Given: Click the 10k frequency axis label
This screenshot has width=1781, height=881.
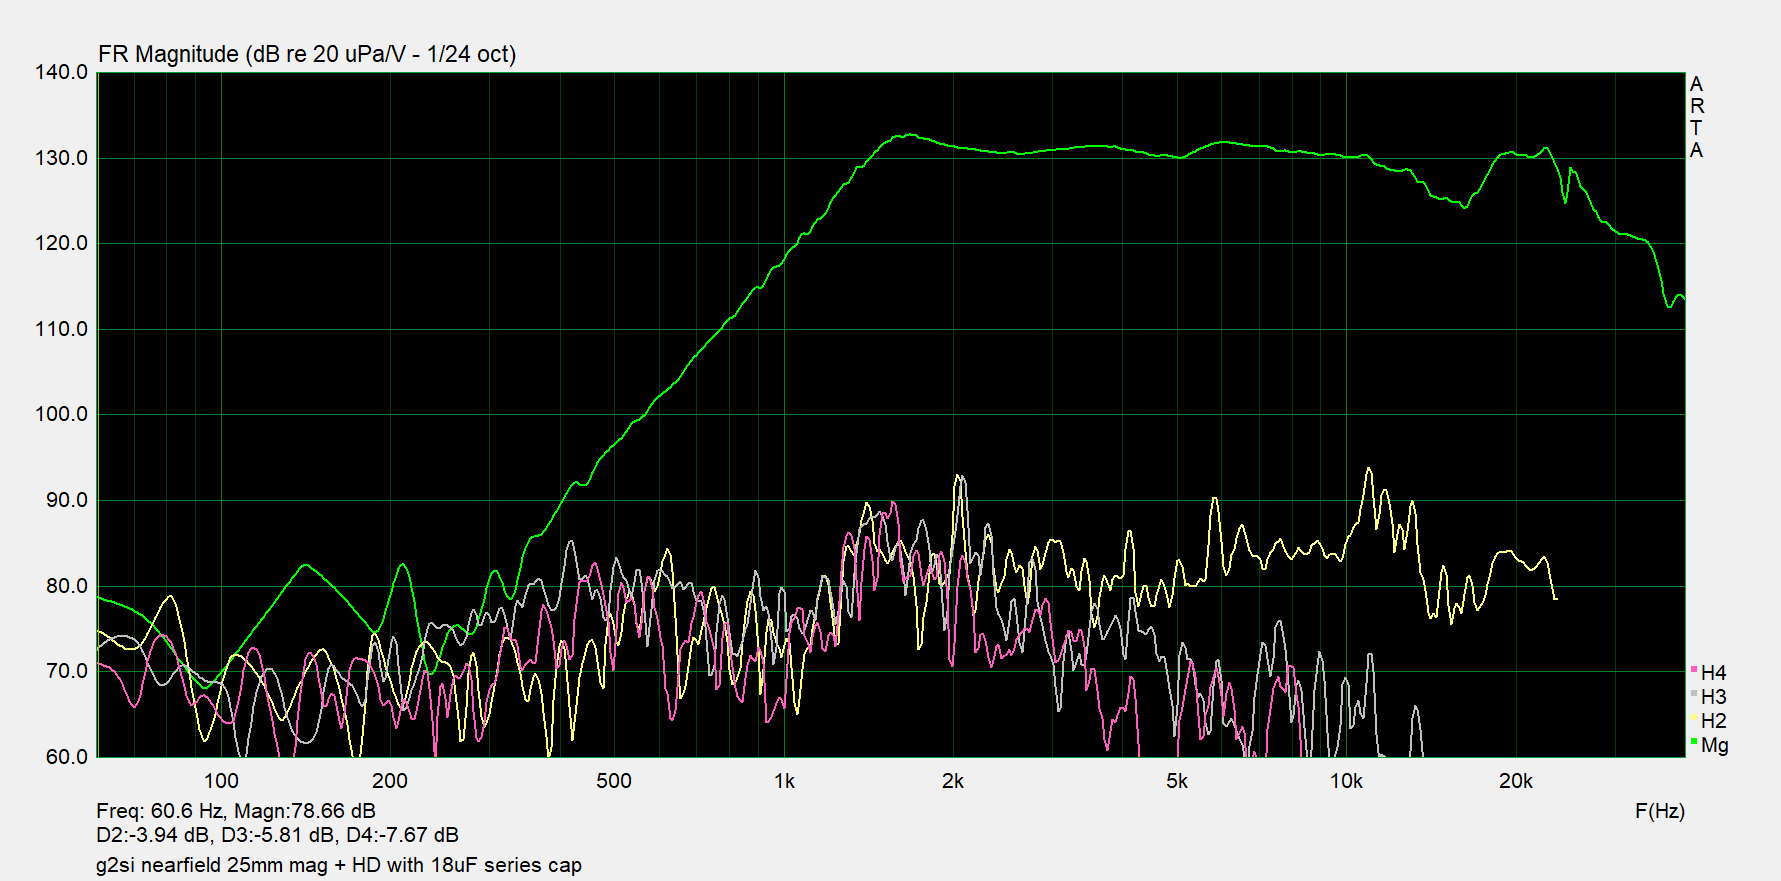Looking at the screenshot, I should (1346, 781).
